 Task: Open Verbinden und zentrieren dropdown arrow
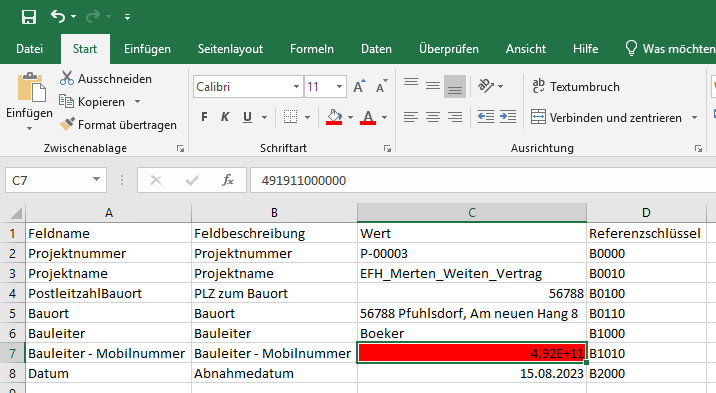click(x=695, y=118)
